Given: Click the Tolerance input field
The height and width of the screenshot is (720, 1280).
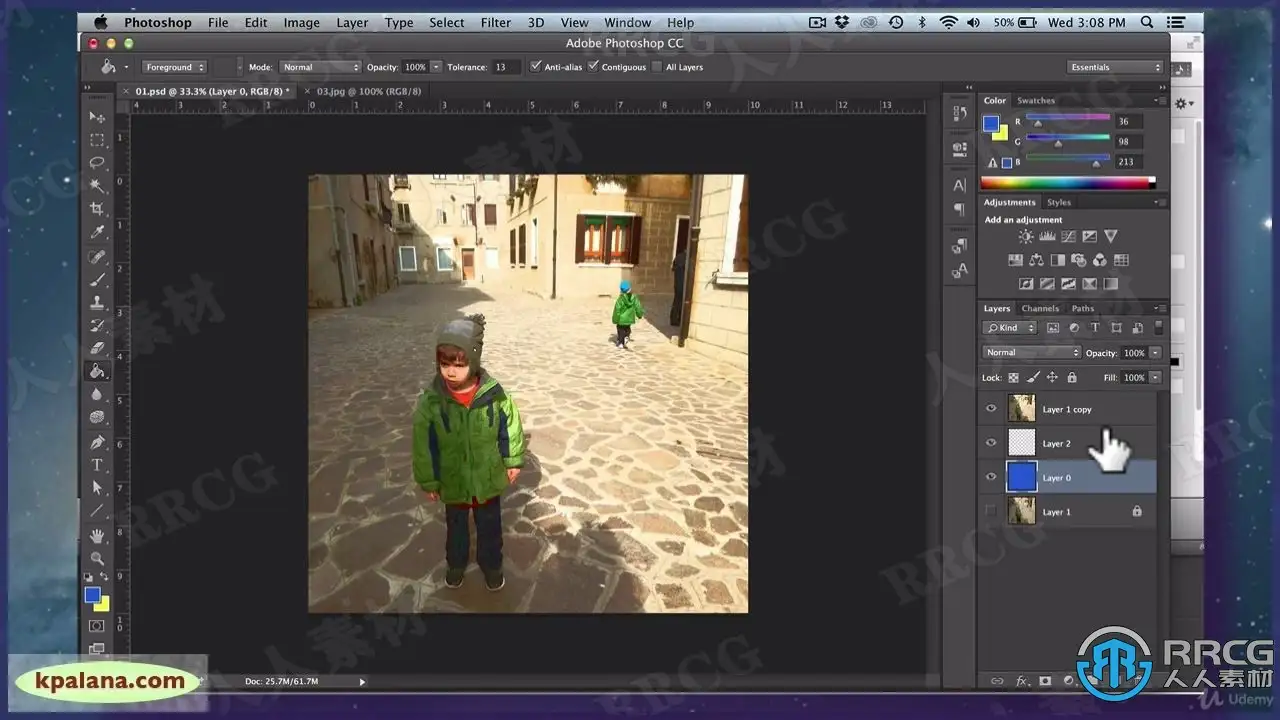Looking at the screenshot, I should [507, 67].
